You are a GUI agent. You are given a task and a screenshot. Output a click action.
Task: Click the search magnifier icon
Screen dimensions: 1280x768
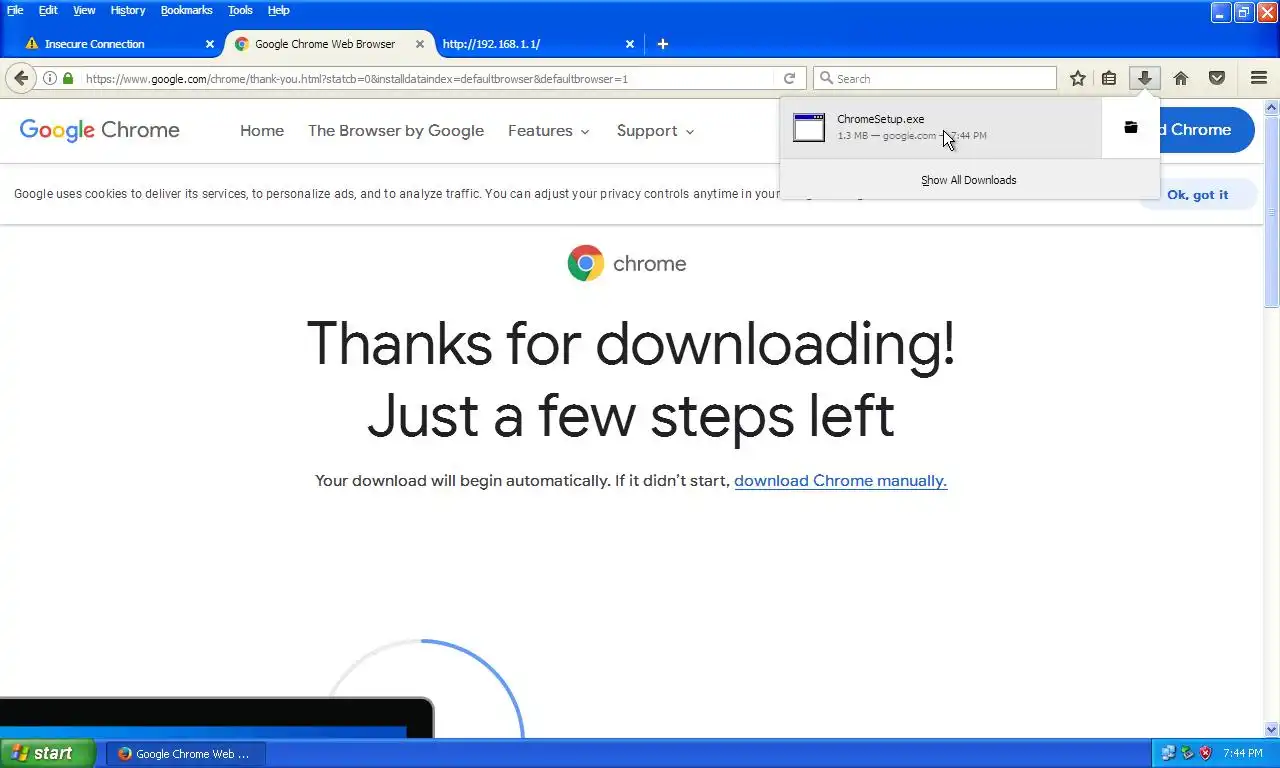click(x=826, y=78)
